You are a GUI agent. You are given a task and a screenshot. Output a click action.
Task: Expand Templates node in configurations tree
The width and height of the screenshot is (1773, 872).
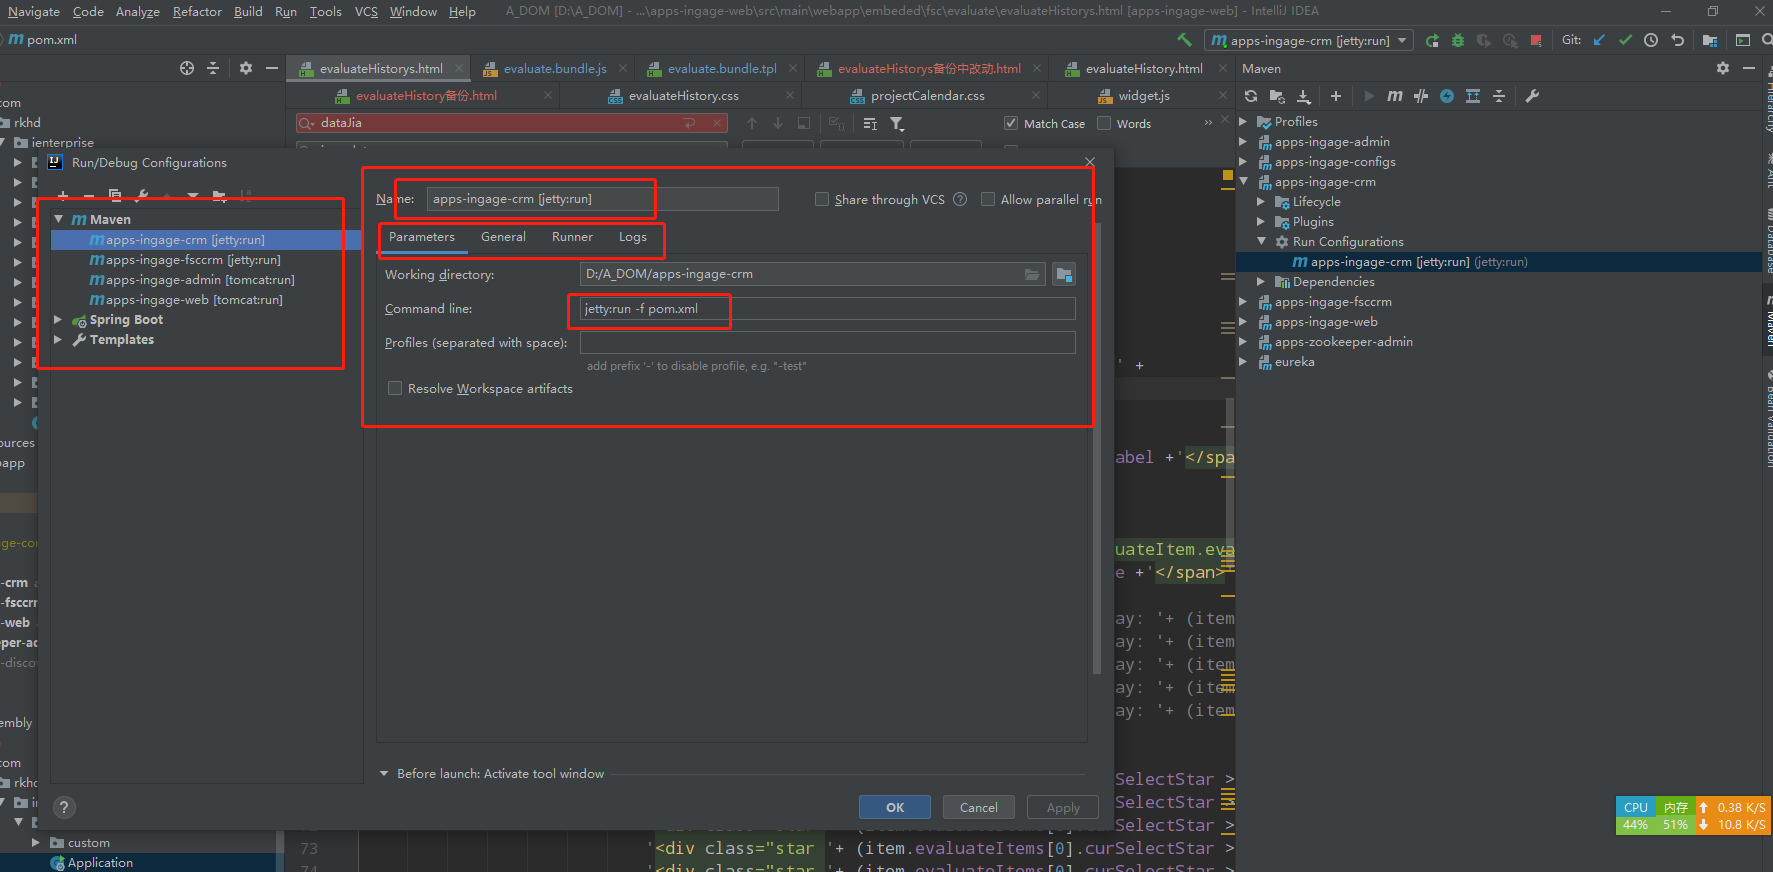58,340
